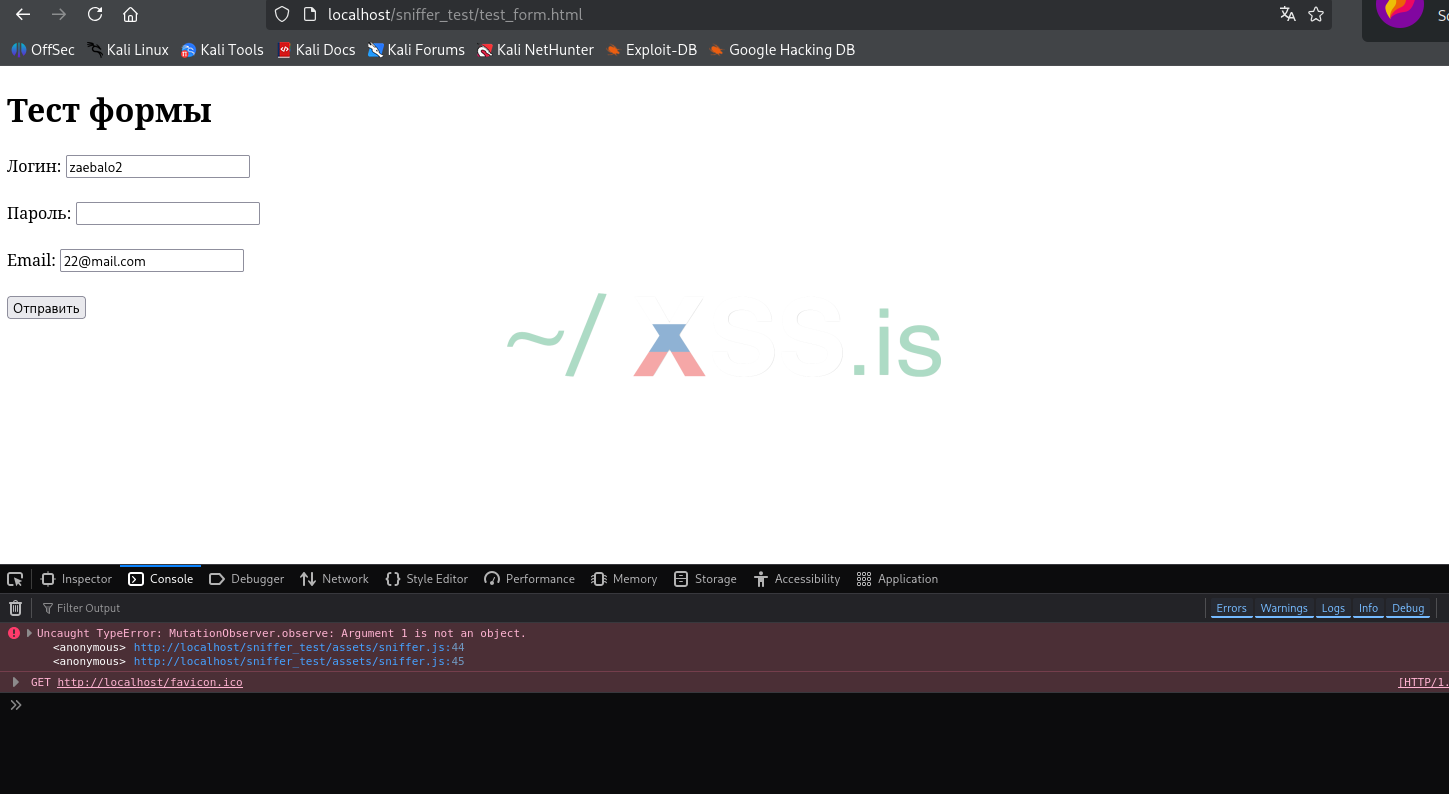Open sniffer.js at line 44
The image size is (1449, 794).
pyautogui.click(x=299, y=647)
